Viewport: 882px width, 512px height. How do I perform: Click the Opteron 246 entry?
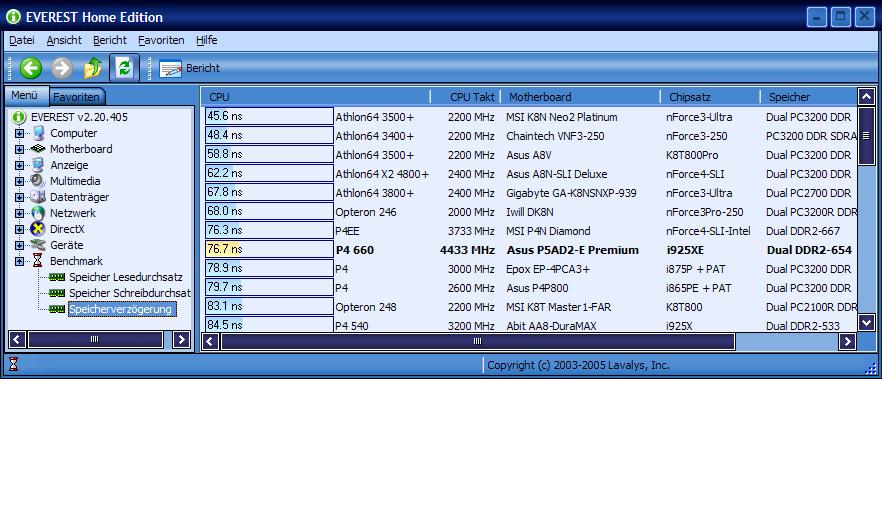coord(366,212)
